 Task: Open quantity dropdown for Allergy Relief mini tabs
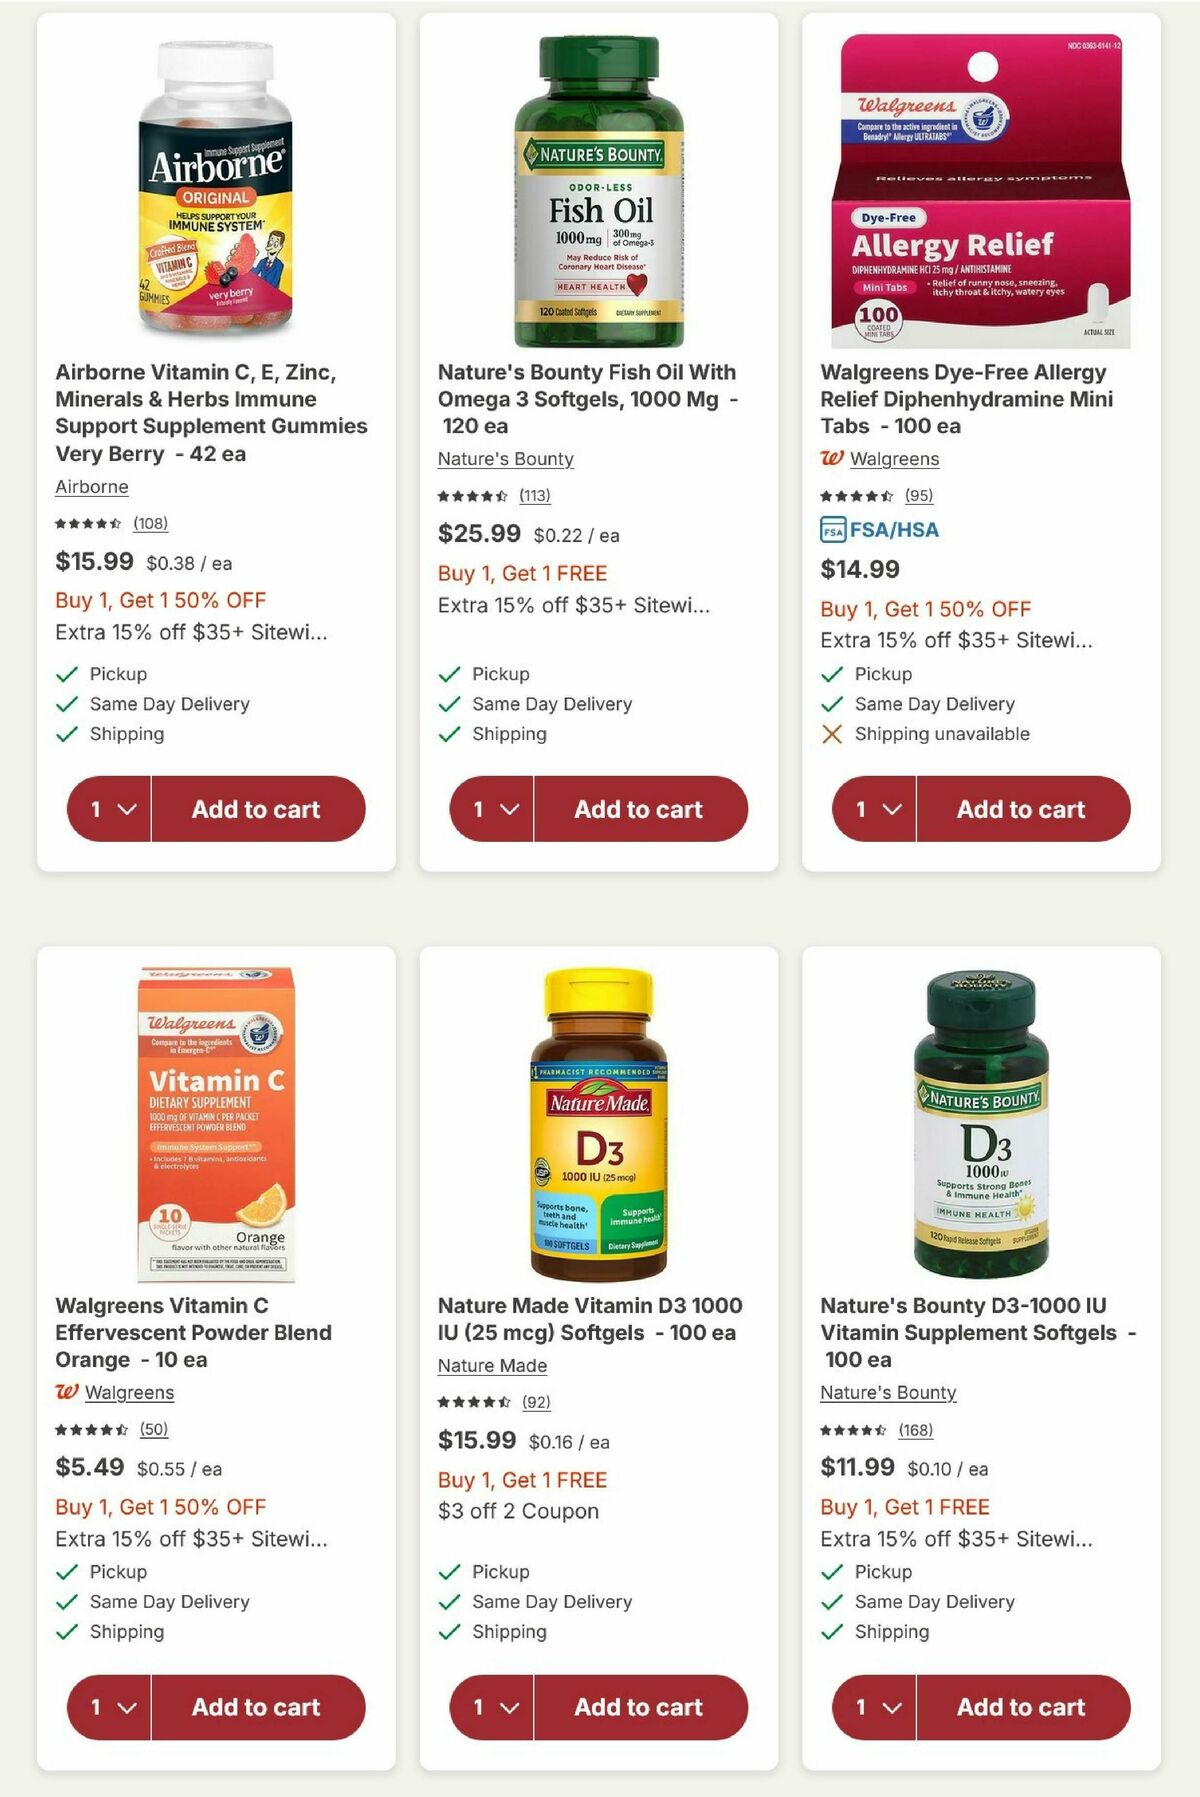pyautogui.click(x=872, y=809)
